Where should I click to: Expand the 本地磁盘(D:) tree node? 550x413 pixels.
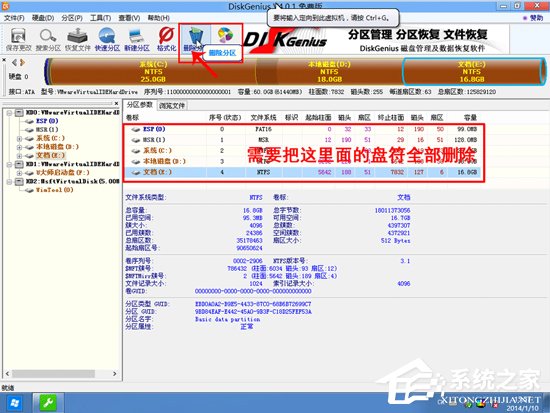pyautogui.click(x=19, y=147)
